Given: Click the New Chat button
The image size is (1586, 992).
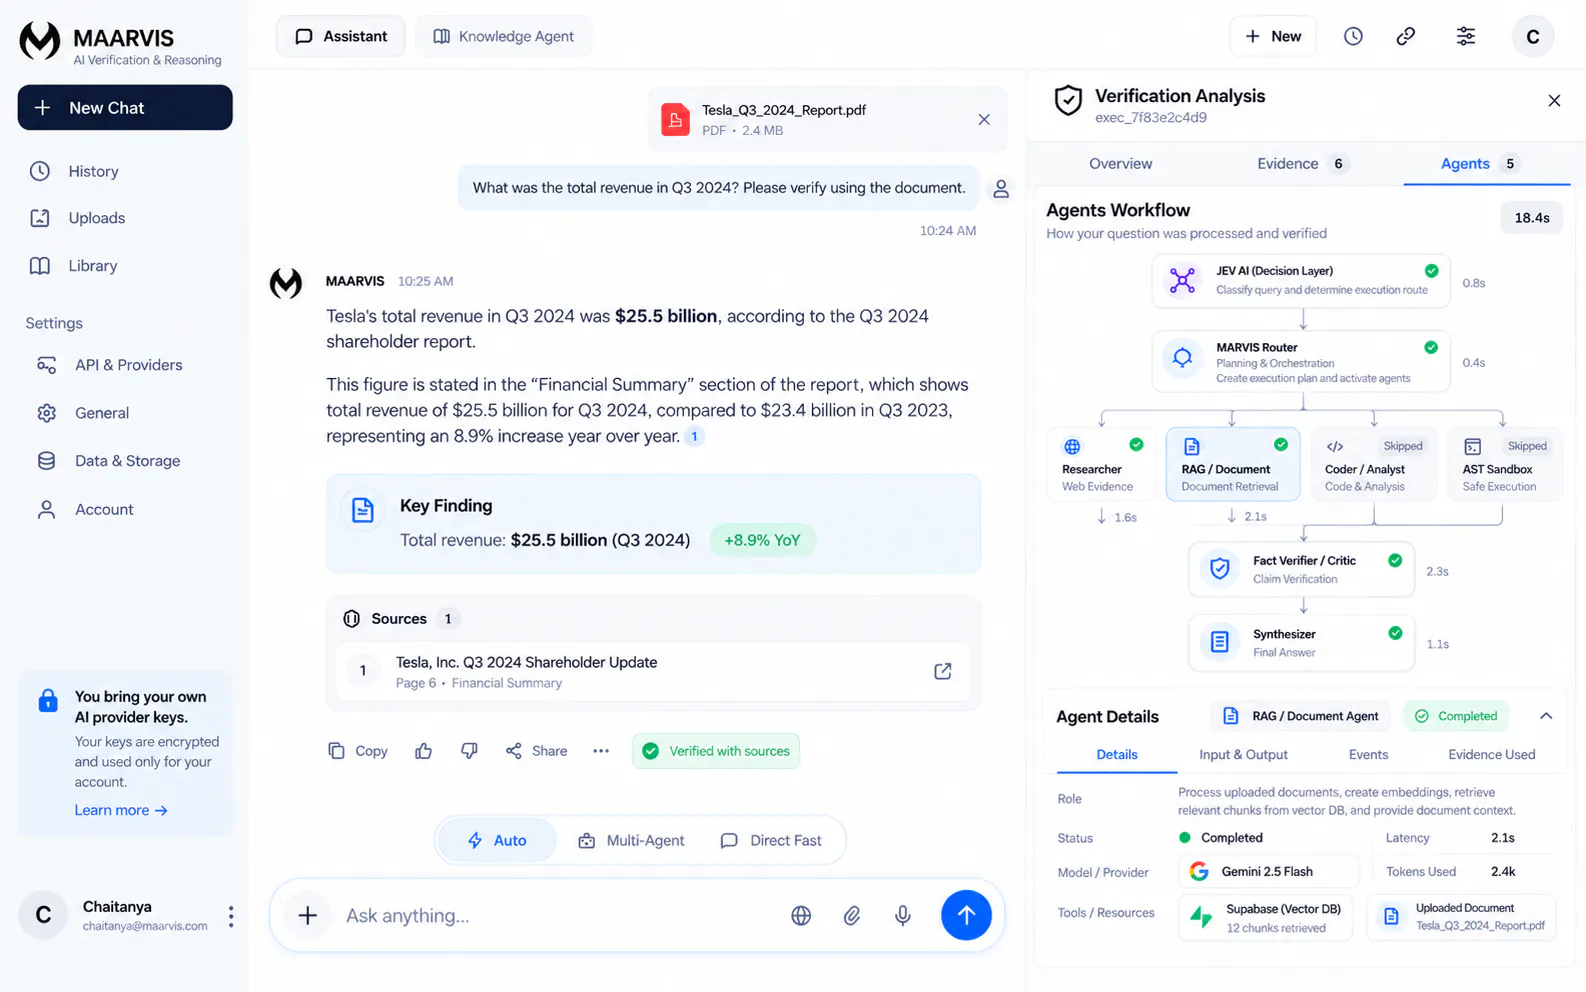Looking at the screenshot, I should [x=125, y=107].
